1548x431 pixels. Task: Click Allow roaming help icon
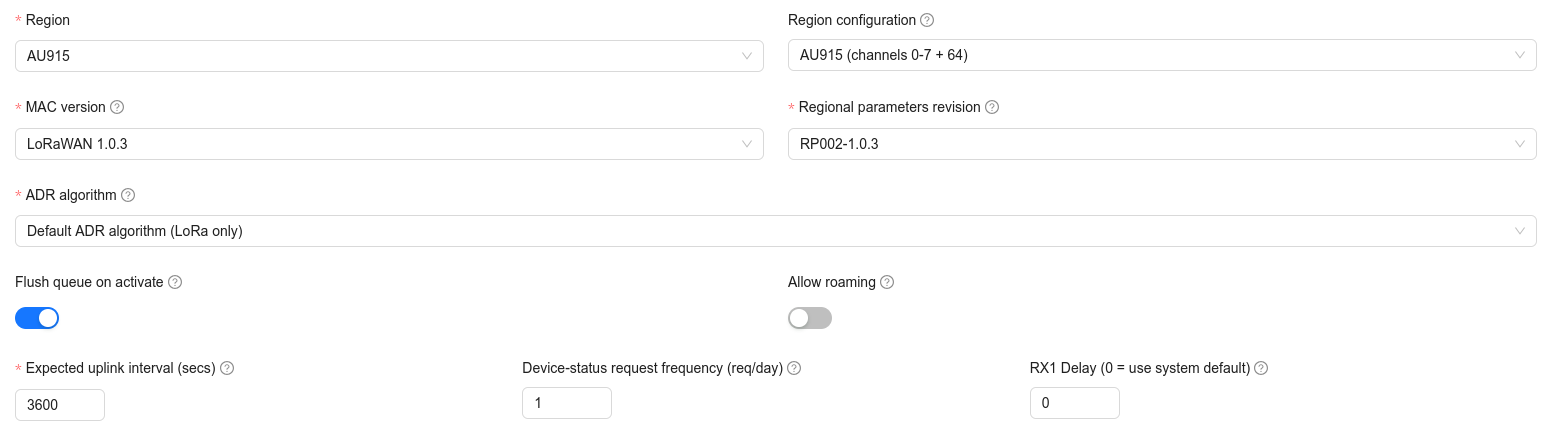tap(887, 282)
